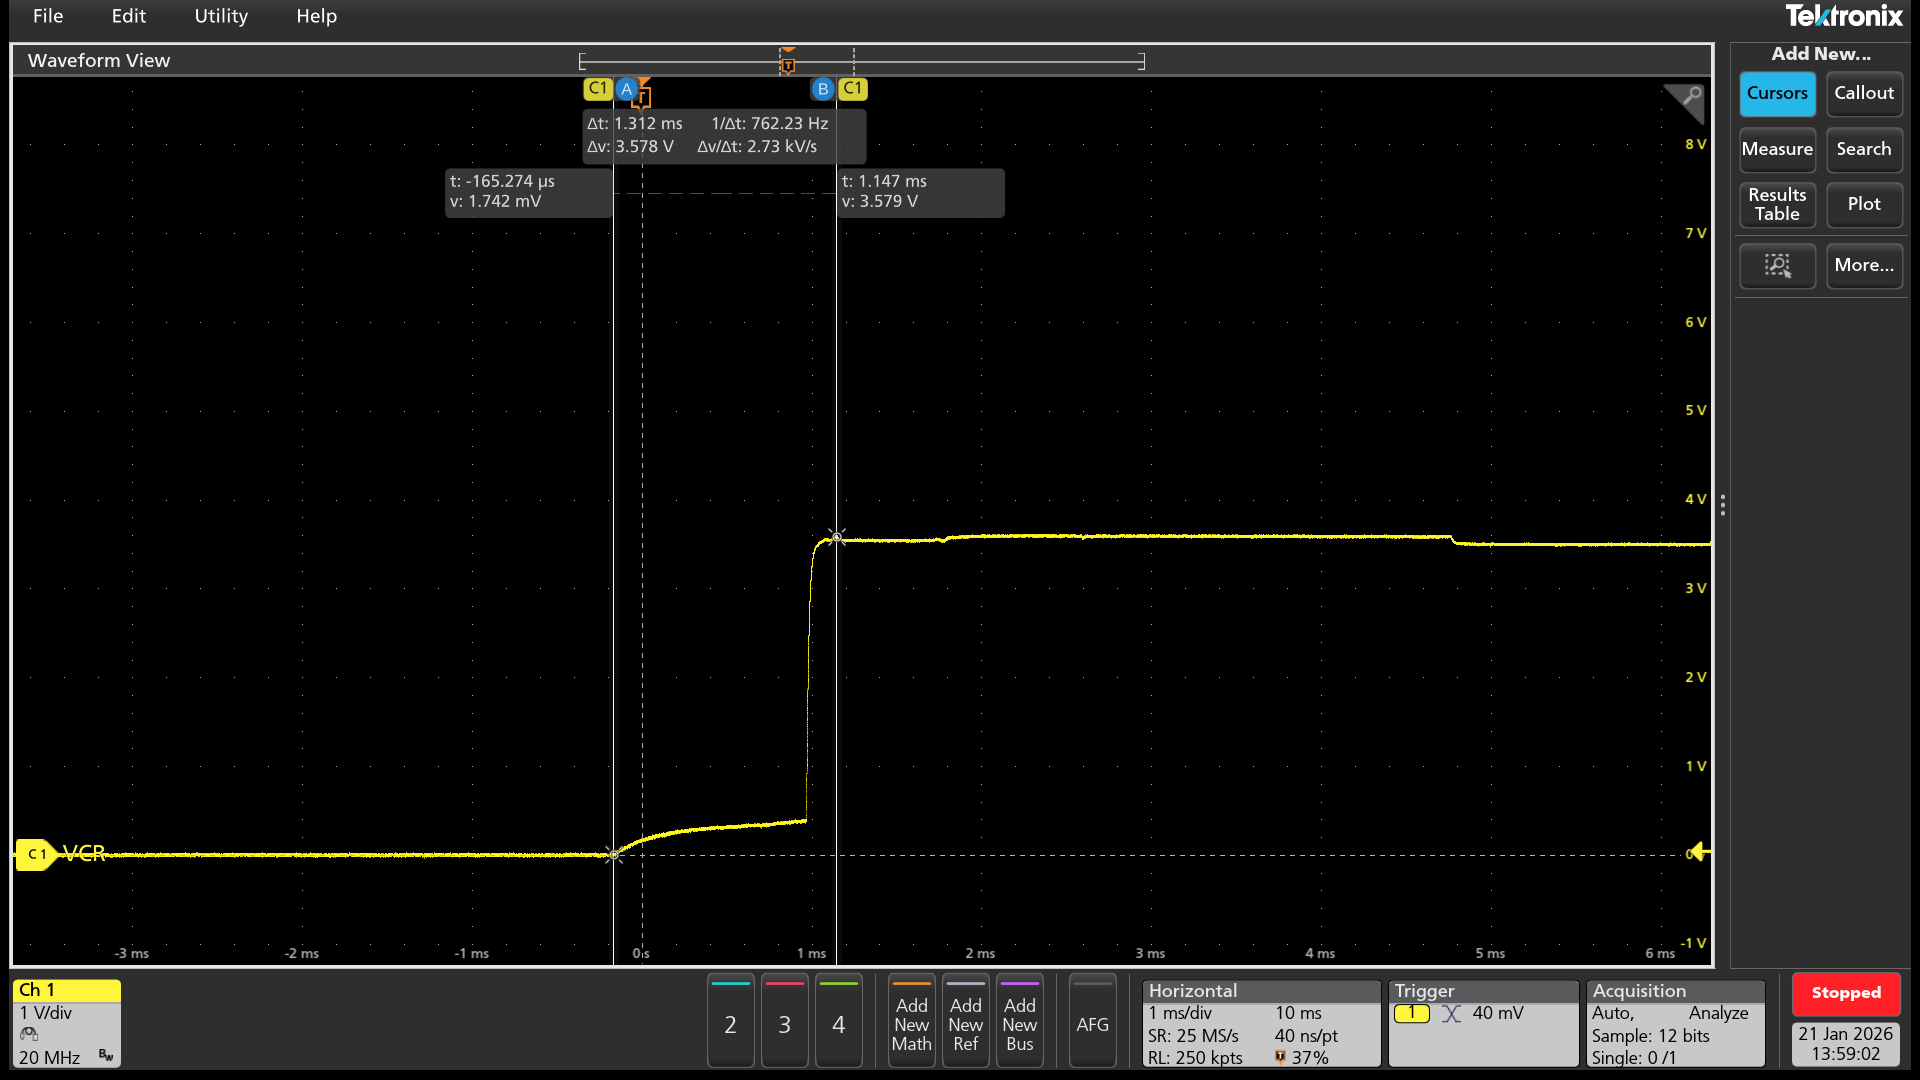Image resolution: width=1920 pixels, height=1080 pixels.
Task: Click the panel resize three-dots handle
Action: (x=1722, y=505)
